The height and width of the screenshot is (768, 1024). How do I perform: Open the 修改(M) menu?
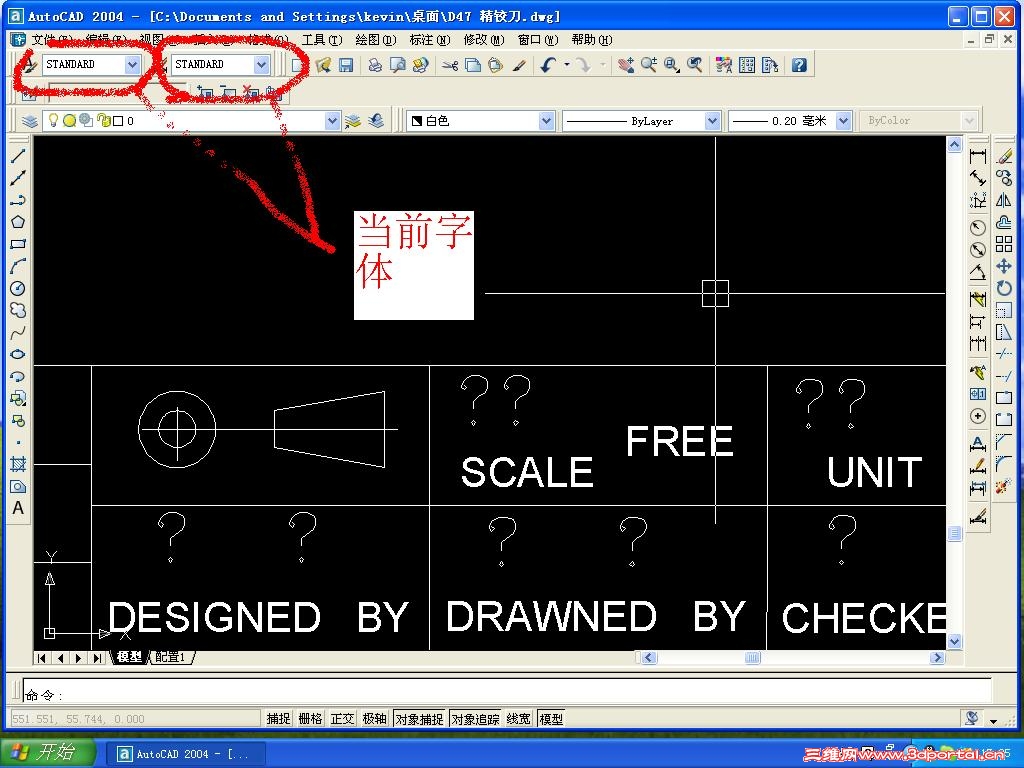pos(484,40)
